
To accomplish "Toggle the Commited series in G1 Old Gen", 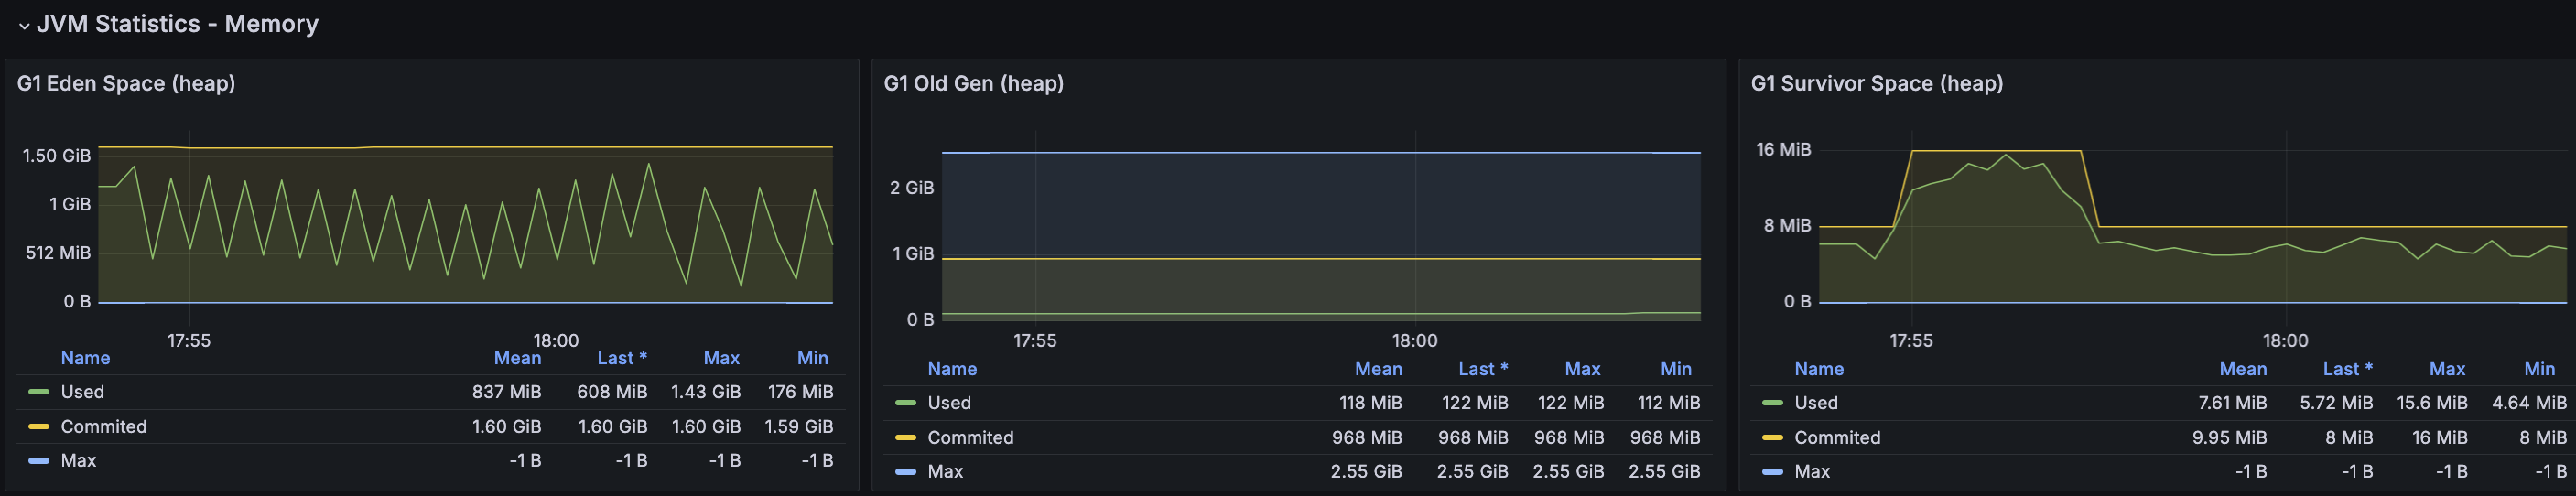I will tap(970, 438).
